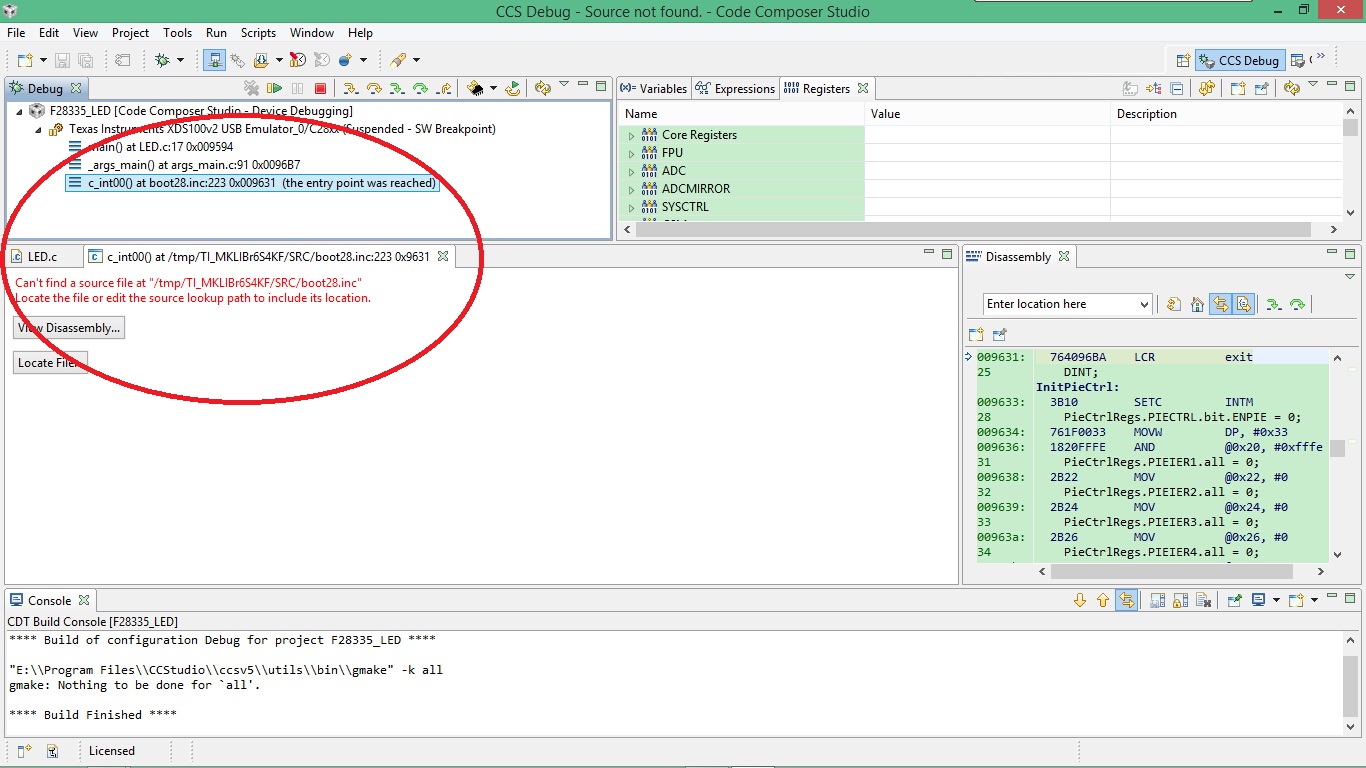Expand the Core Registers tree node

631,135
